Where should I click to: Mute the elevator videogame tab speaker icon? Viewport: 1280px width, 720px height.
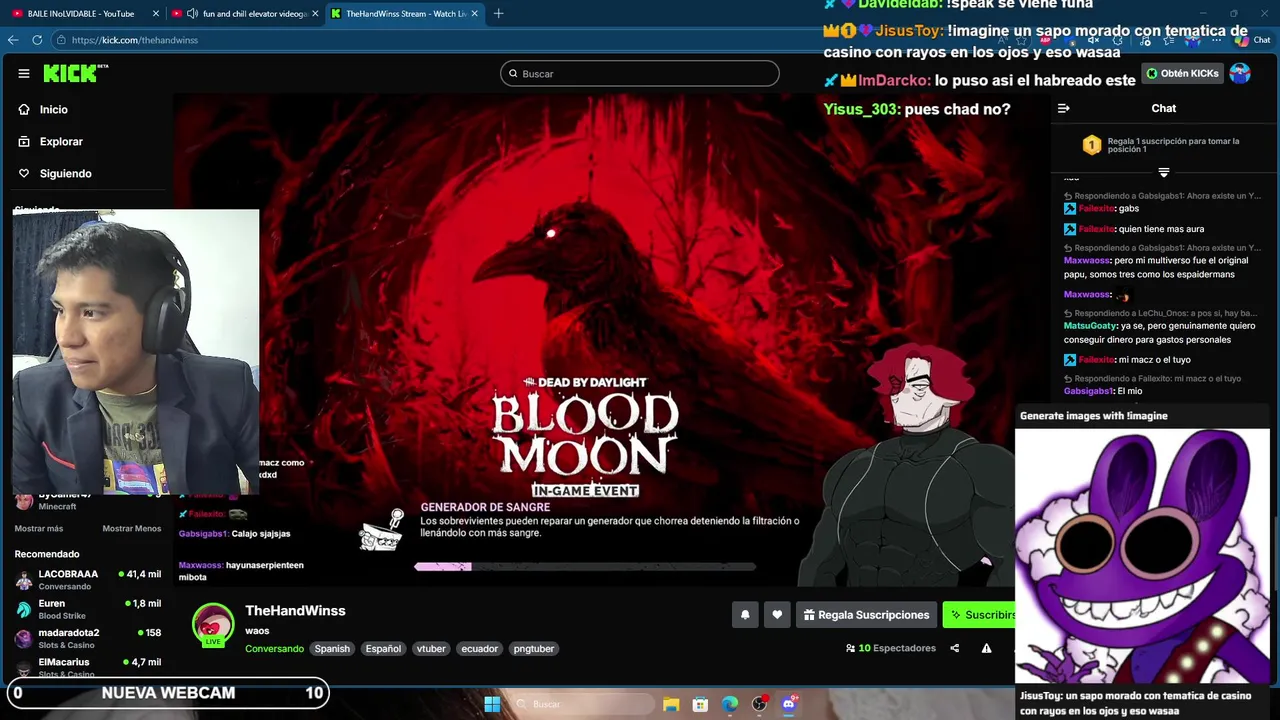(192, 14)
